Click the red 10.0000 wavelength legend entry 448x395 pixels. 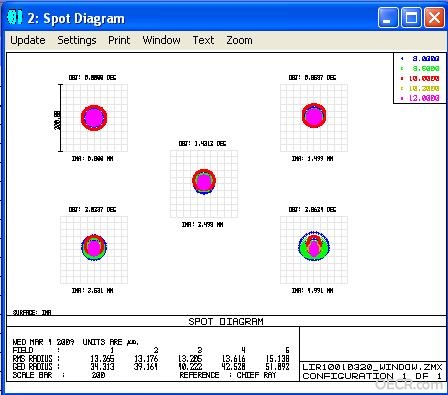tap(420, 79)
